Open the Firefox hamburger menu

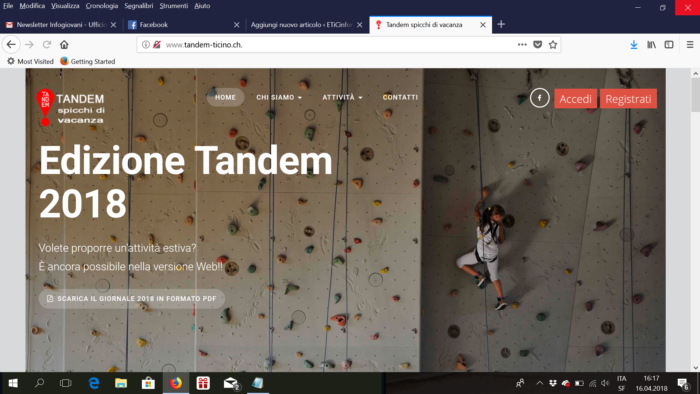click(690, 45)
